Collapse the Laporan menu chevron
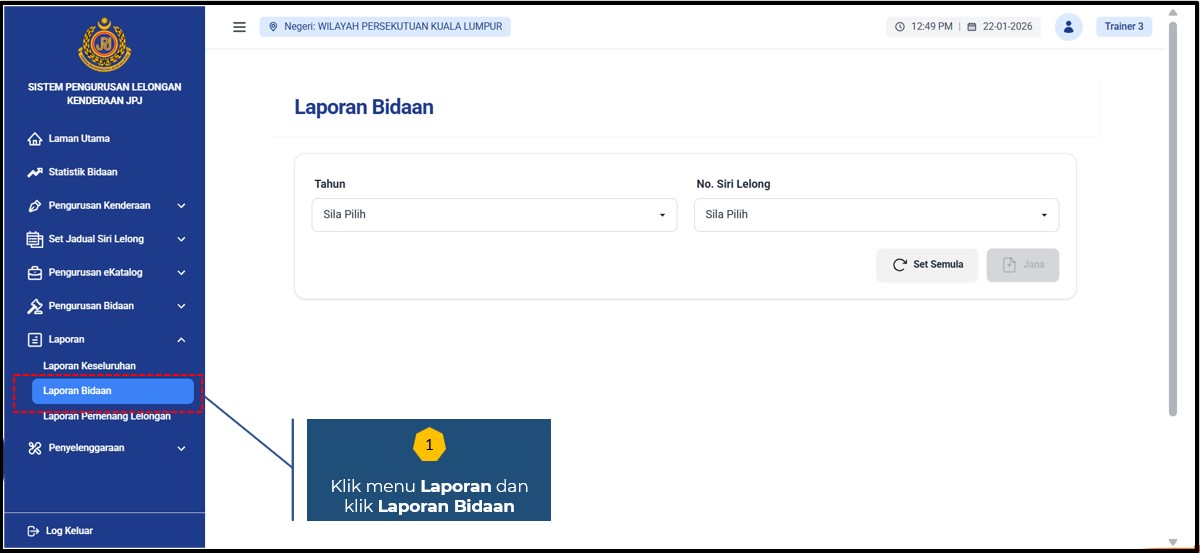 [181, 340]
